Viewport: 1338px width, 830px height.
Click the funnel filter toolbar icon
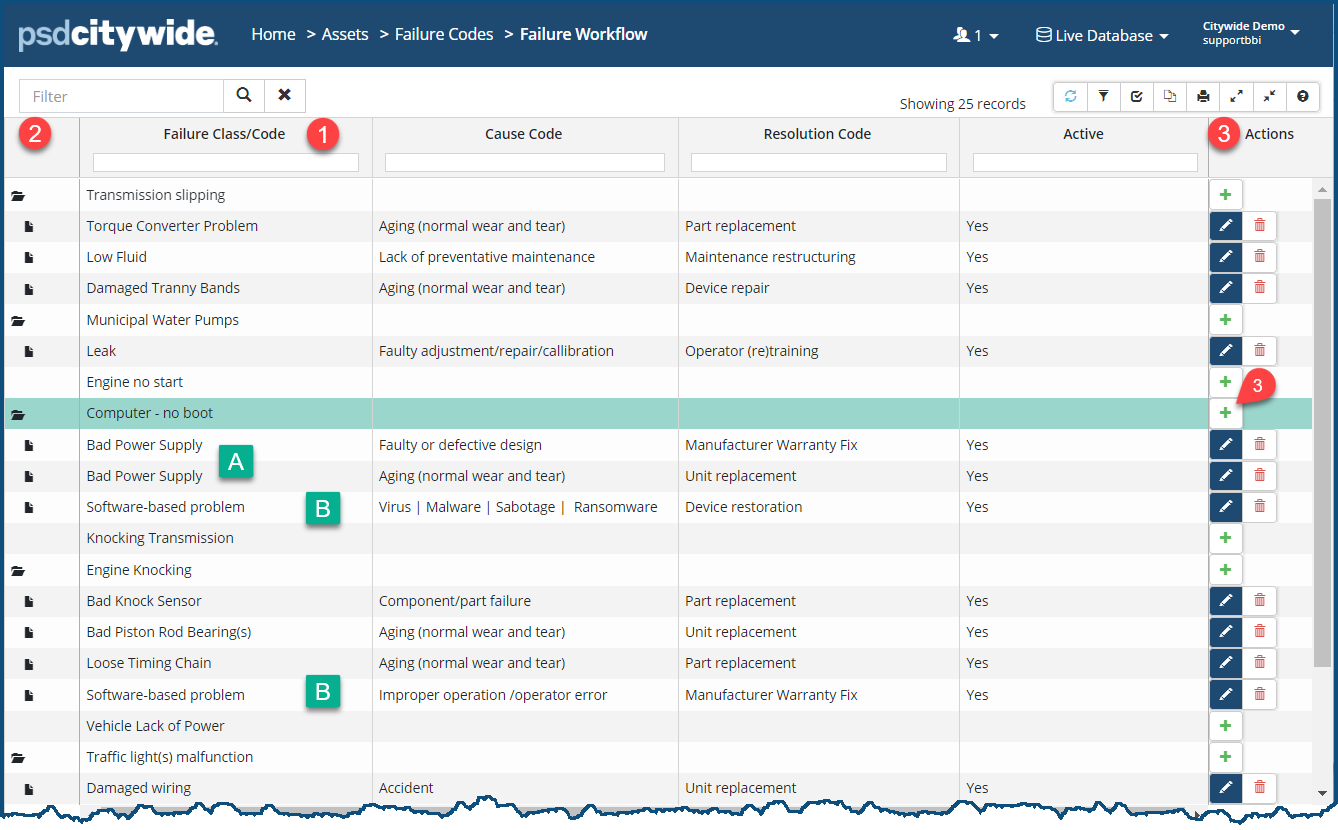coord(1103,96)
